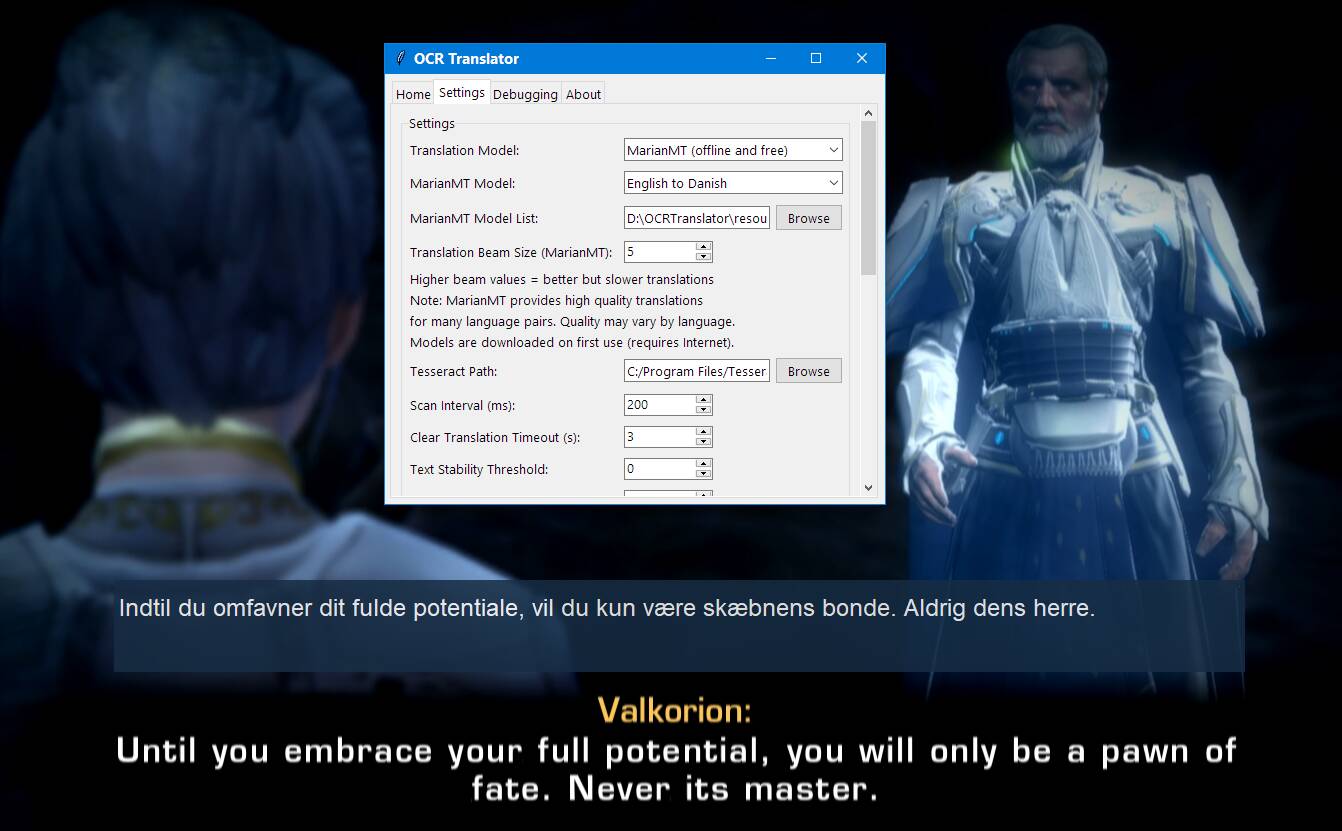The height and width of the screenshot is (831, 1342).
Task: Increase Text Stability Threshold value
Action: click(x=704, y=464)
